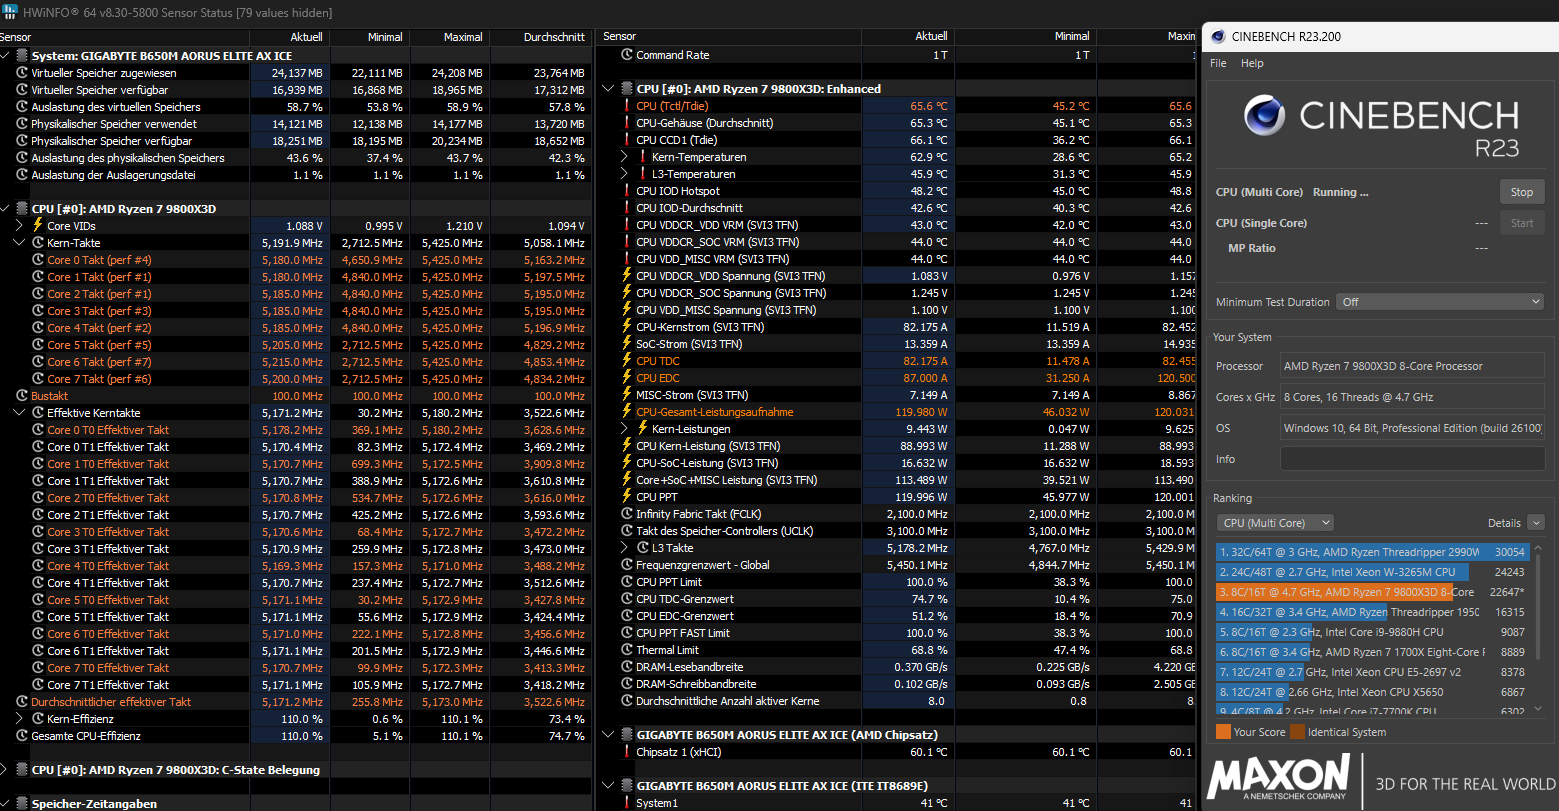Click the orange Your Score legend swatch
This screenshot has width=1559, height=811.
(x=1223, y=732)
